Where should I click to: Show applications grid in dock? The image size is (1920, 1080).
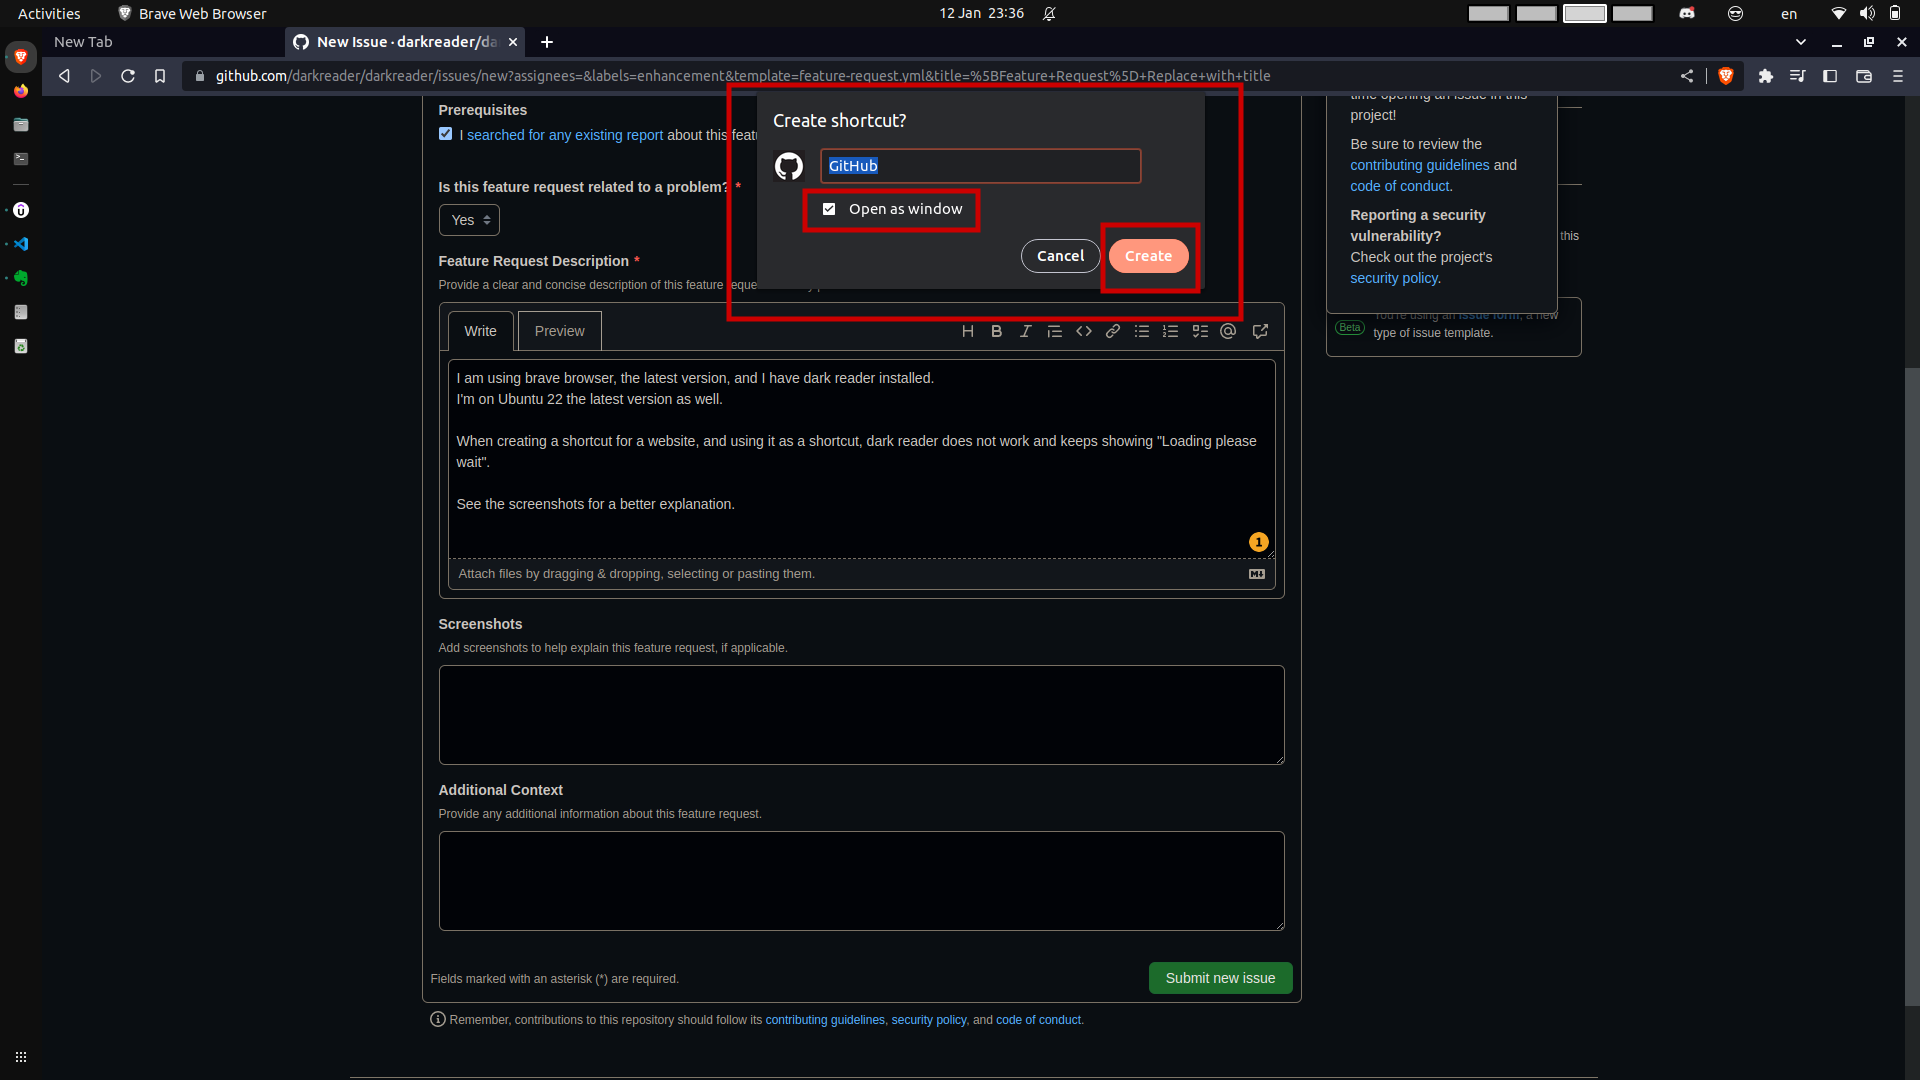point(21,1057)
